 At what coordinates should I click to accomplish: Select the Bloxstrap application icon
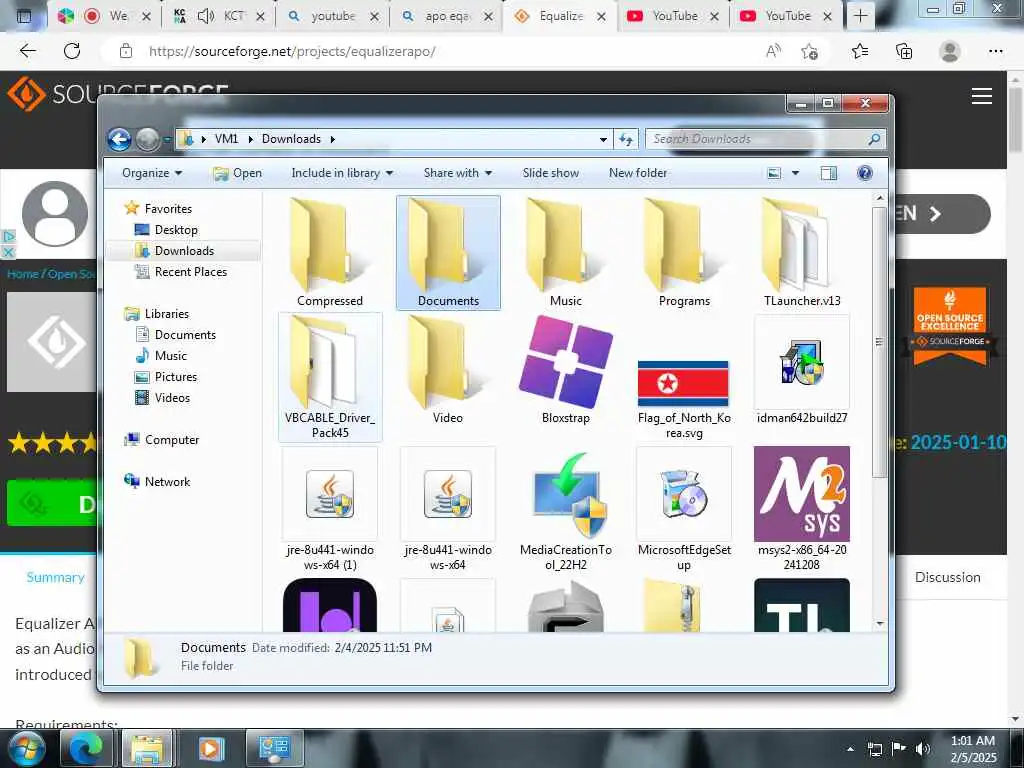coord(566,370)
